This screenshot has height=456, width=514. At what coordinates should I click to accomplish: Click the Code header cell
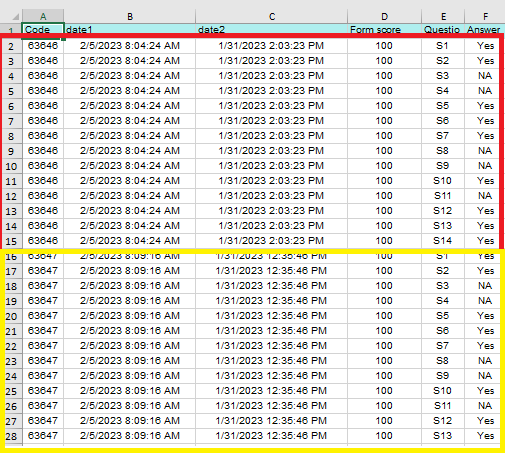coord(43,29)
